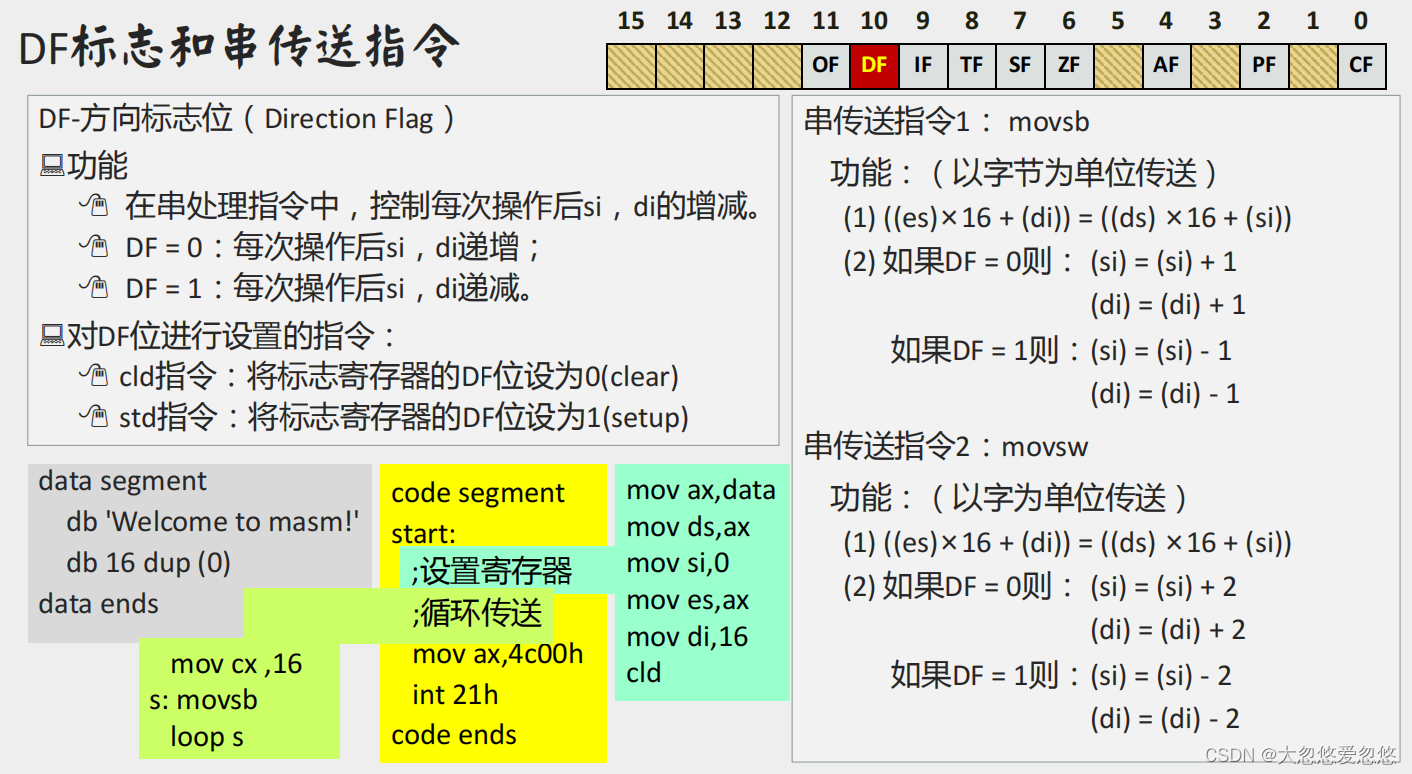The width and height of the screenshot is (1412, 774).
Task: Click the hatched reserved cell under bit 5
Action: (1118, 65)
